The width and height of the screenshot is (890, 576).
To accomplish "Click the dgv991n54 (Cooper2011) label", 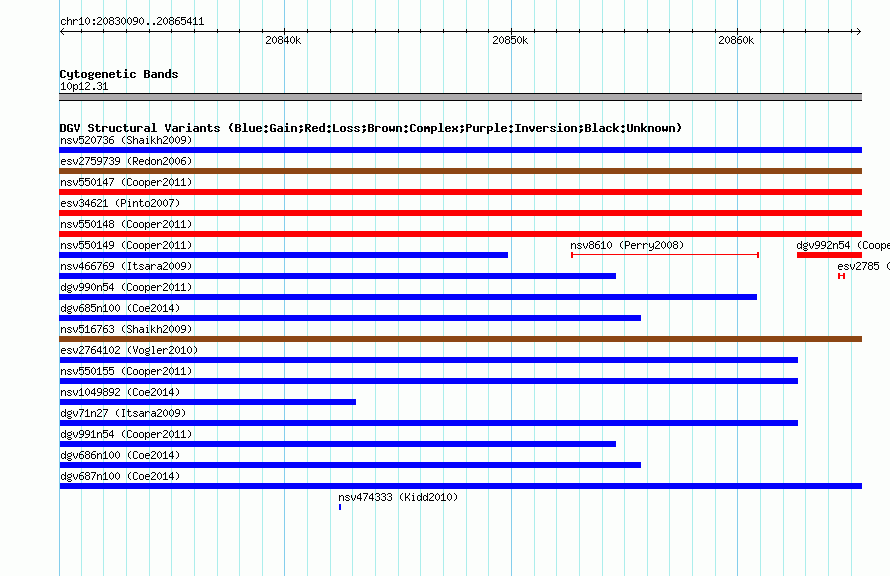I will tap(126, 434).
